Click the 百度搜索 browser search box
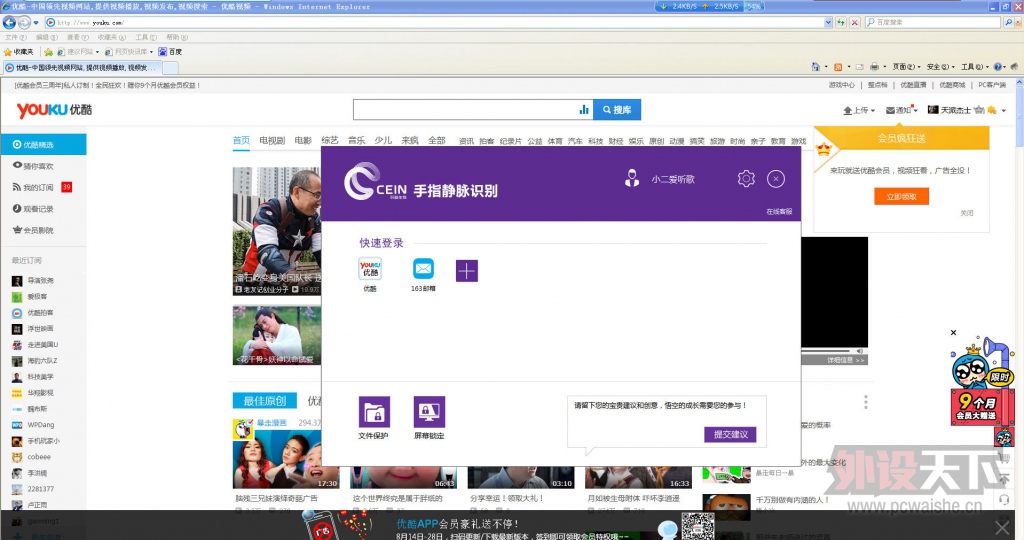Image resolution: width=1024 pixels, height=540 pixels. 934,22
